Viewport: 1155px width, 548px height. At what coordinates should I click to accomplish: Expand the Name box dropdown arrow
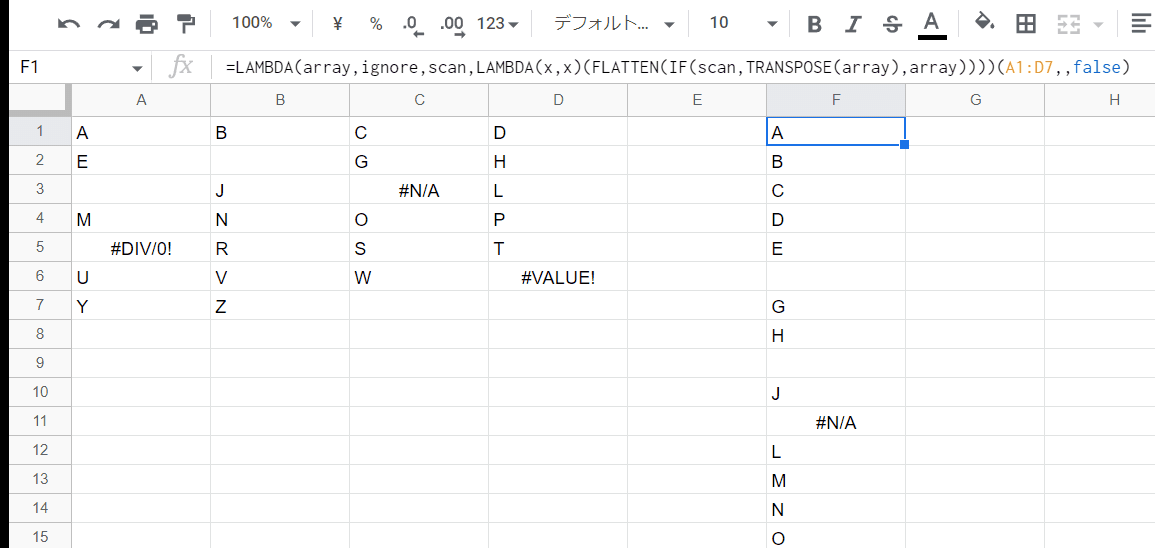[x=137, y=68]
